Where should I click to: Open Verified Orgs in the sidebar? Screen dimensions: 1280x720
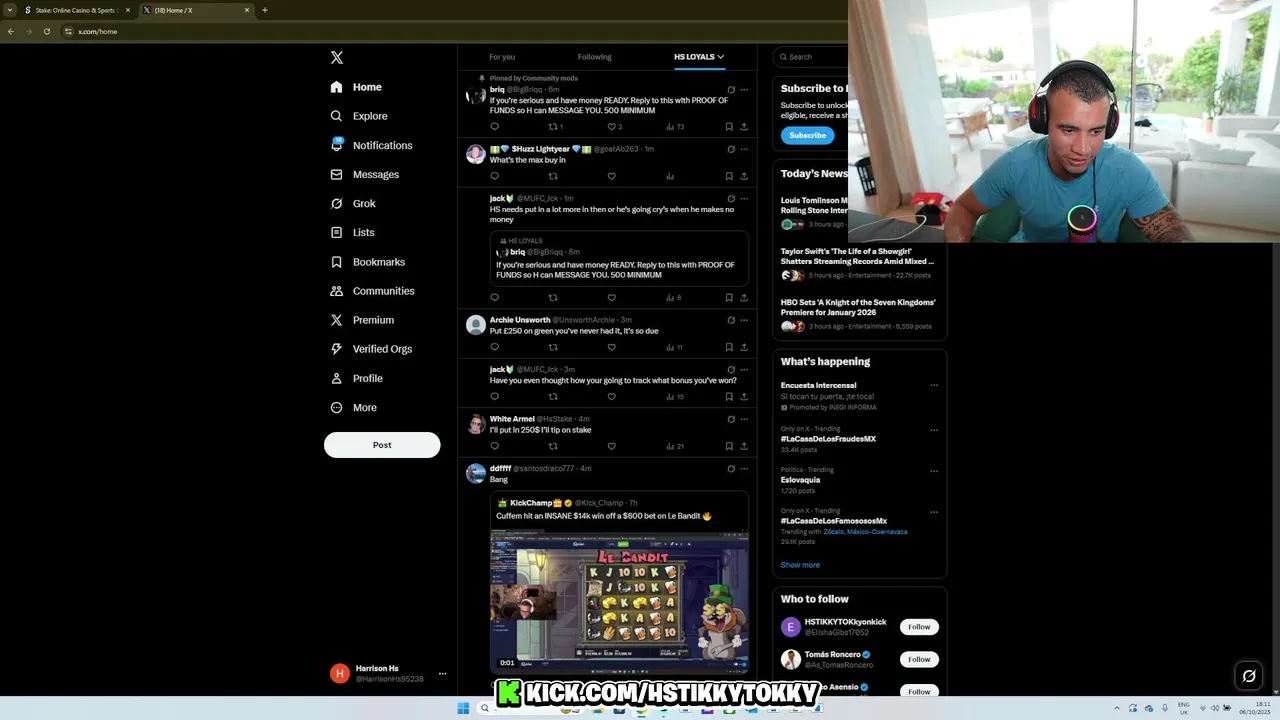click(x=371, y=349)
